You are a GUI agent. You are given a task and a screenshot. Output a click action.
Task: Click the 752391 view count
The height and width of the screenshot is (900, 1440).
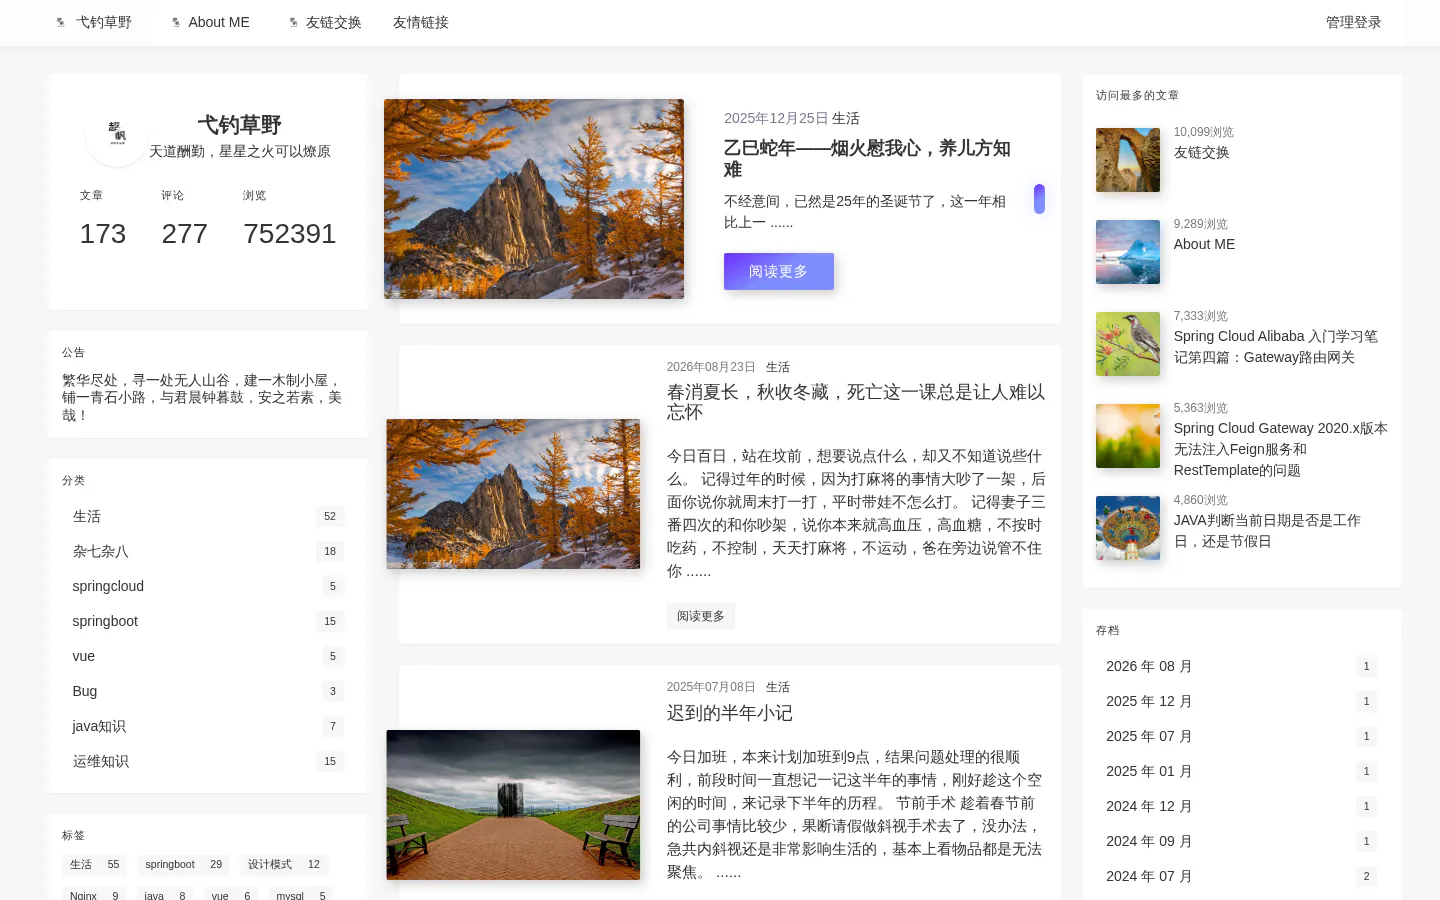[290, 234]
